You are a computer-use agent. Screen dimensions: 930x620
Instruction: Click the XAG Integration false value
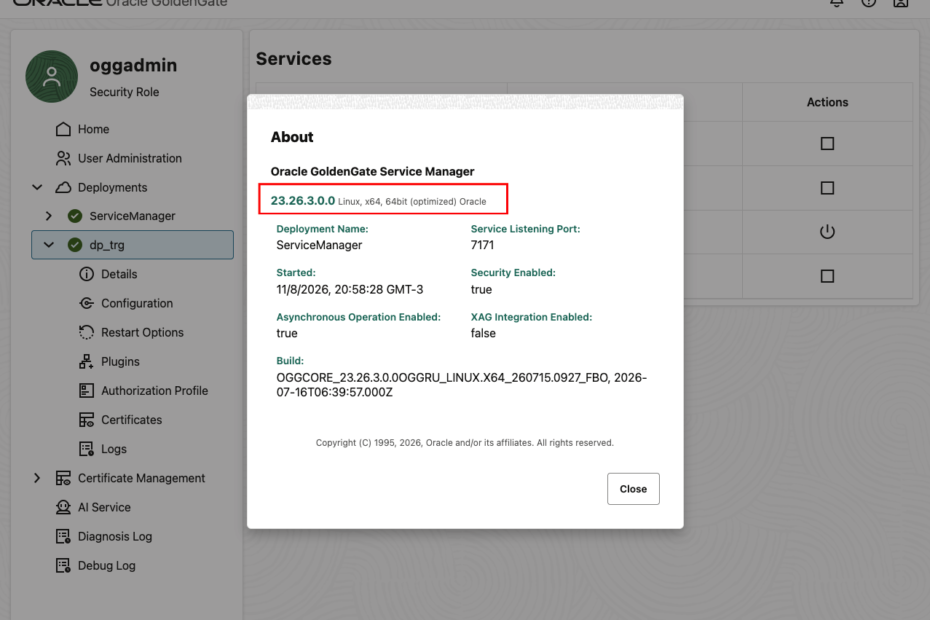click(x=483, y=333)
